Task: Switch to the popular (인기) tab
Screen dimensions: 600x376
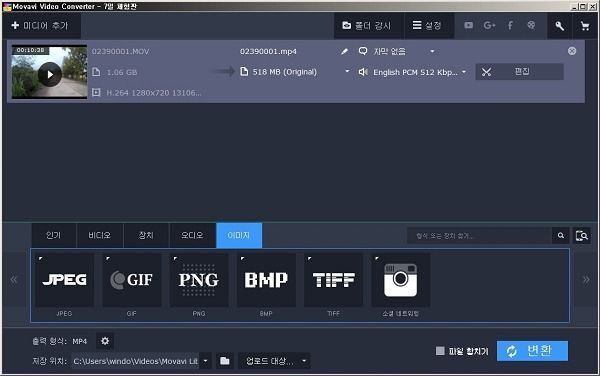Action: pos(54,235)
